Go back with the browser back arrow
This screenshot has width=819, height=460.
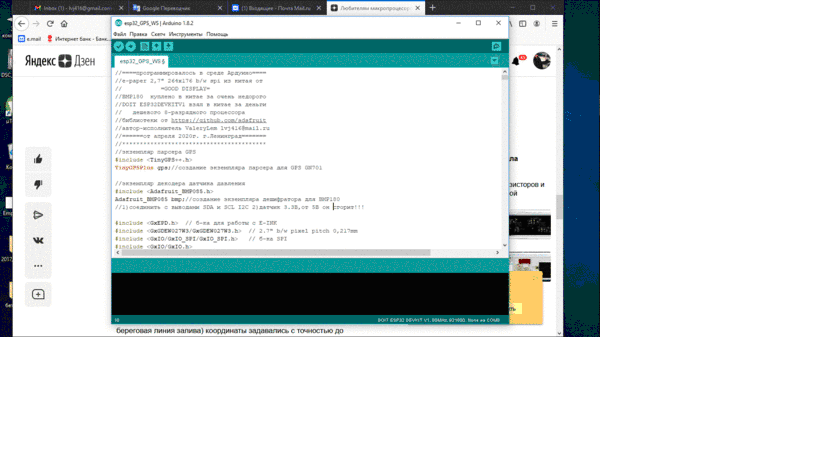tap(21, 23)
